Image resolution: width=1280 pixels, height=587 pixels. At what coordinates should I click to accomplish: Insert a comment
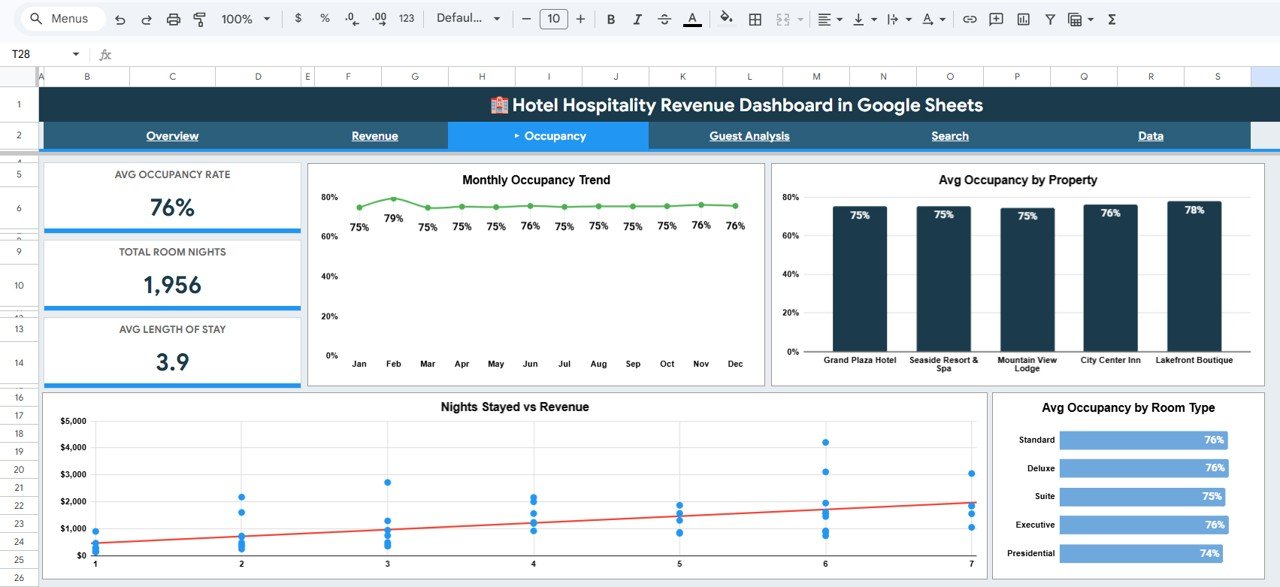click(x=995, y=18)
